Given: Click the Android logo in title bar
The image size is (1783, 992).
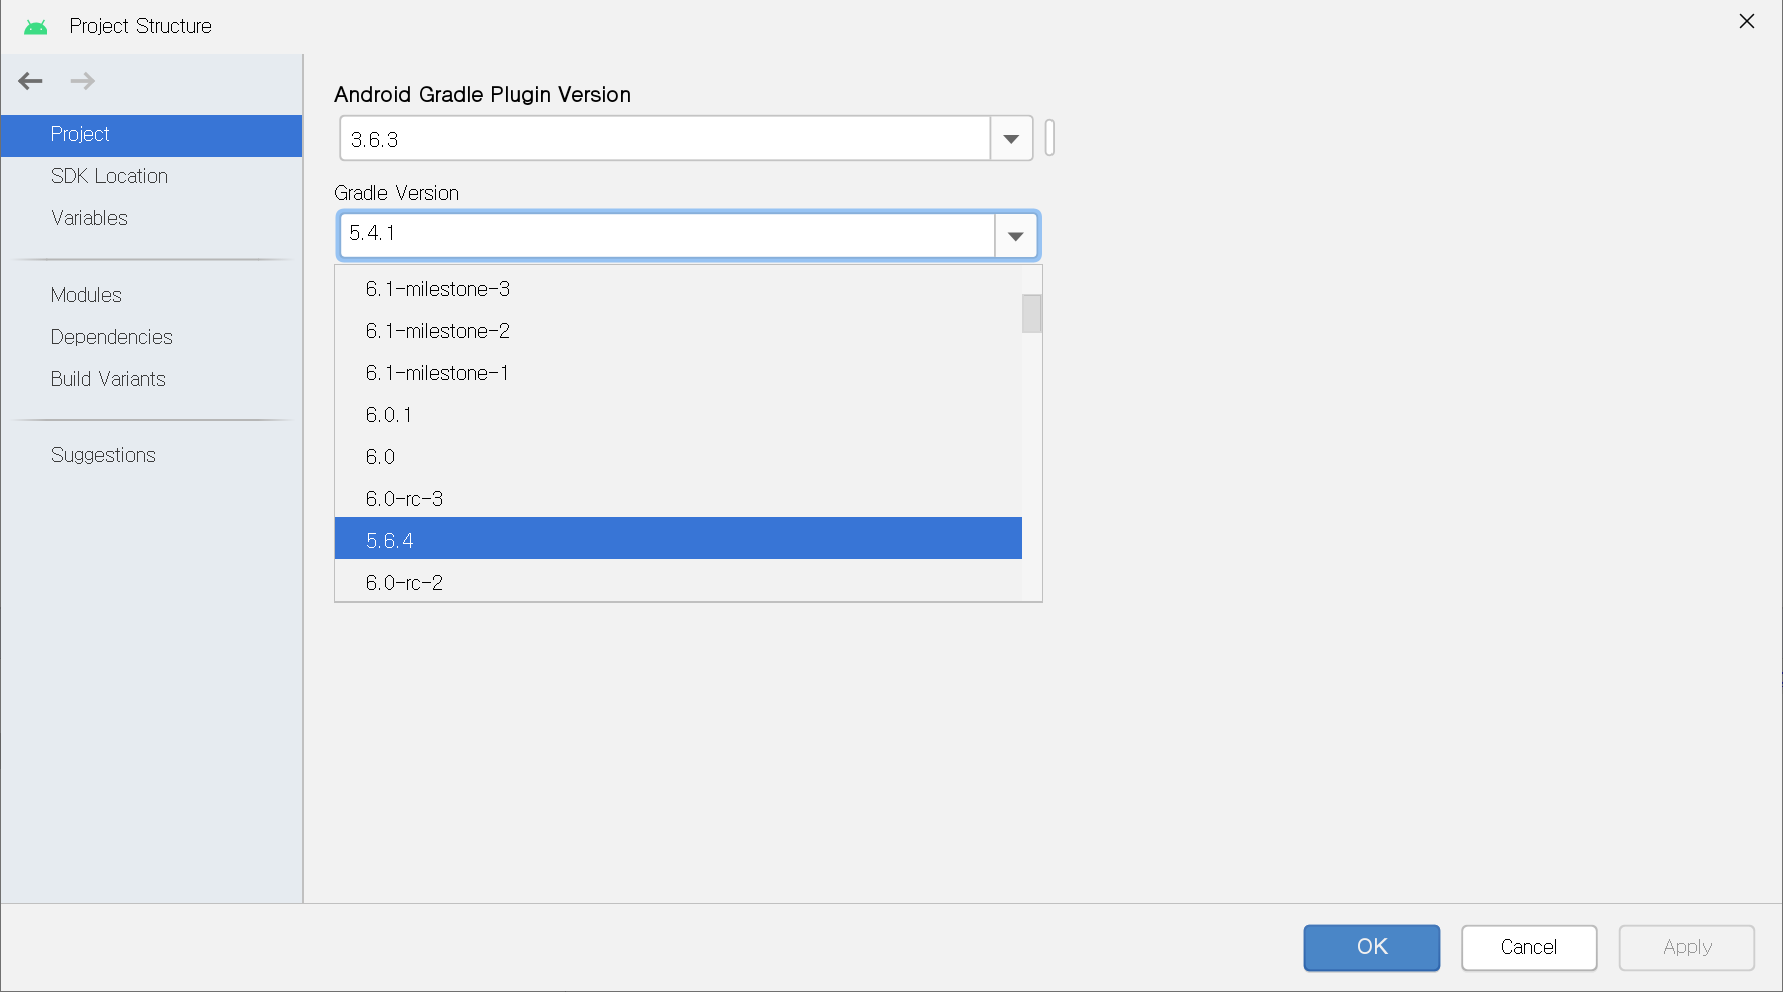Looking at the screenshot, I should (36, 26).
